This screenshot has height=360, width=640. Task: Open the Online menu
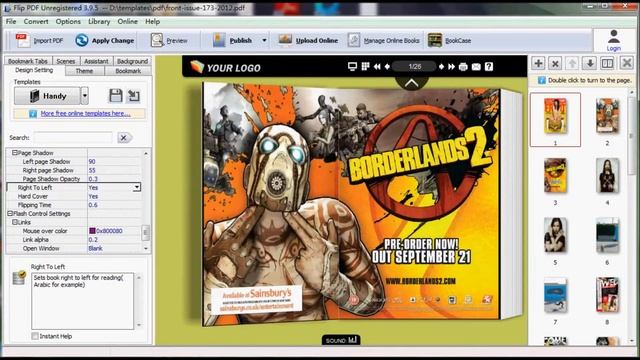[128, 22]
